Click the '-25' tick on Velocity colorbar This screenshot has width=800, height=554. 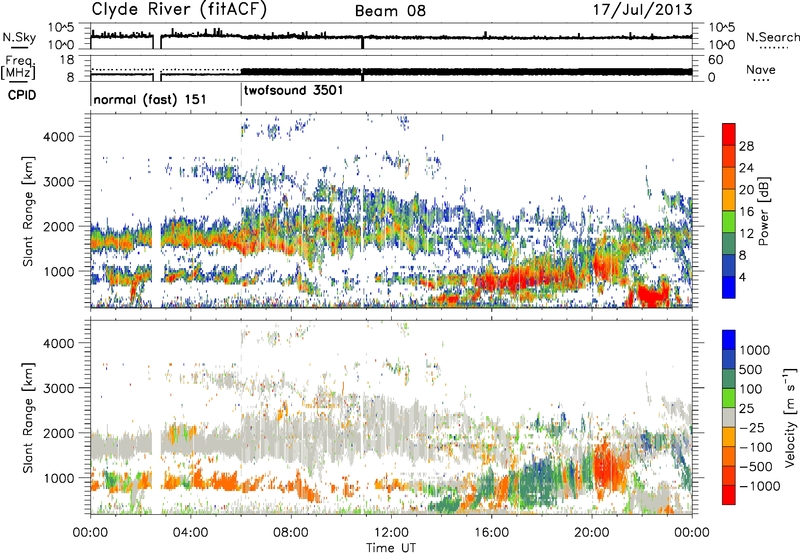coord(752,427)
